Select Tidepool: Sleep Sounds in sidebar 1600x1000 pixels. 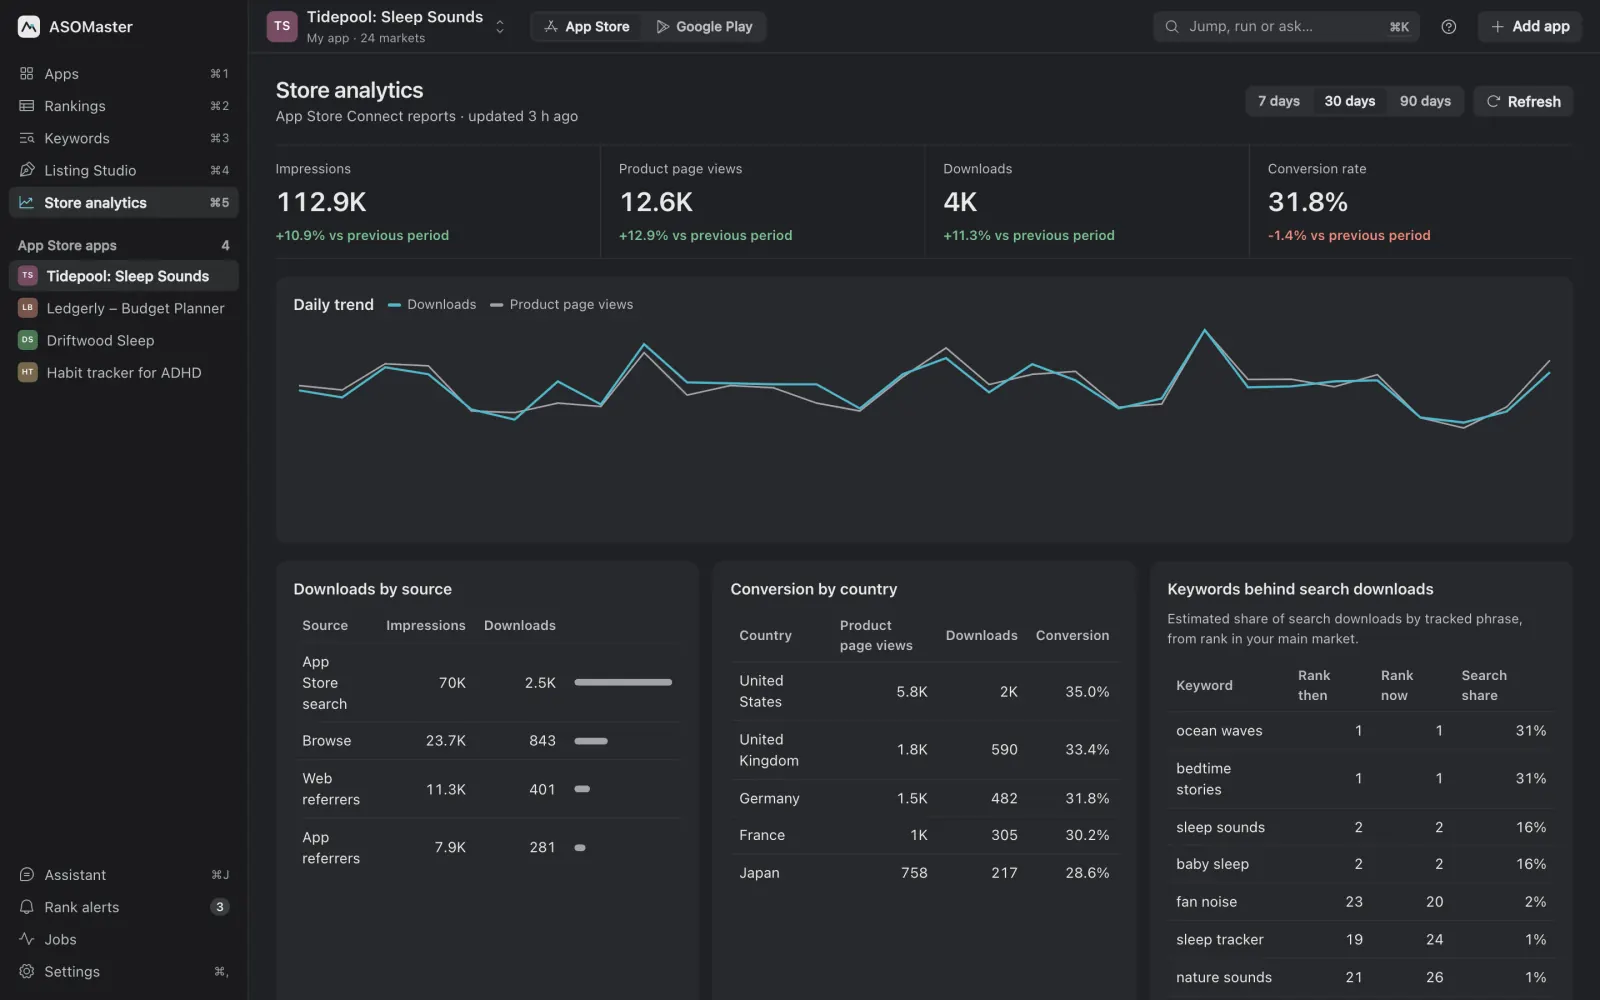pos(124,276)
